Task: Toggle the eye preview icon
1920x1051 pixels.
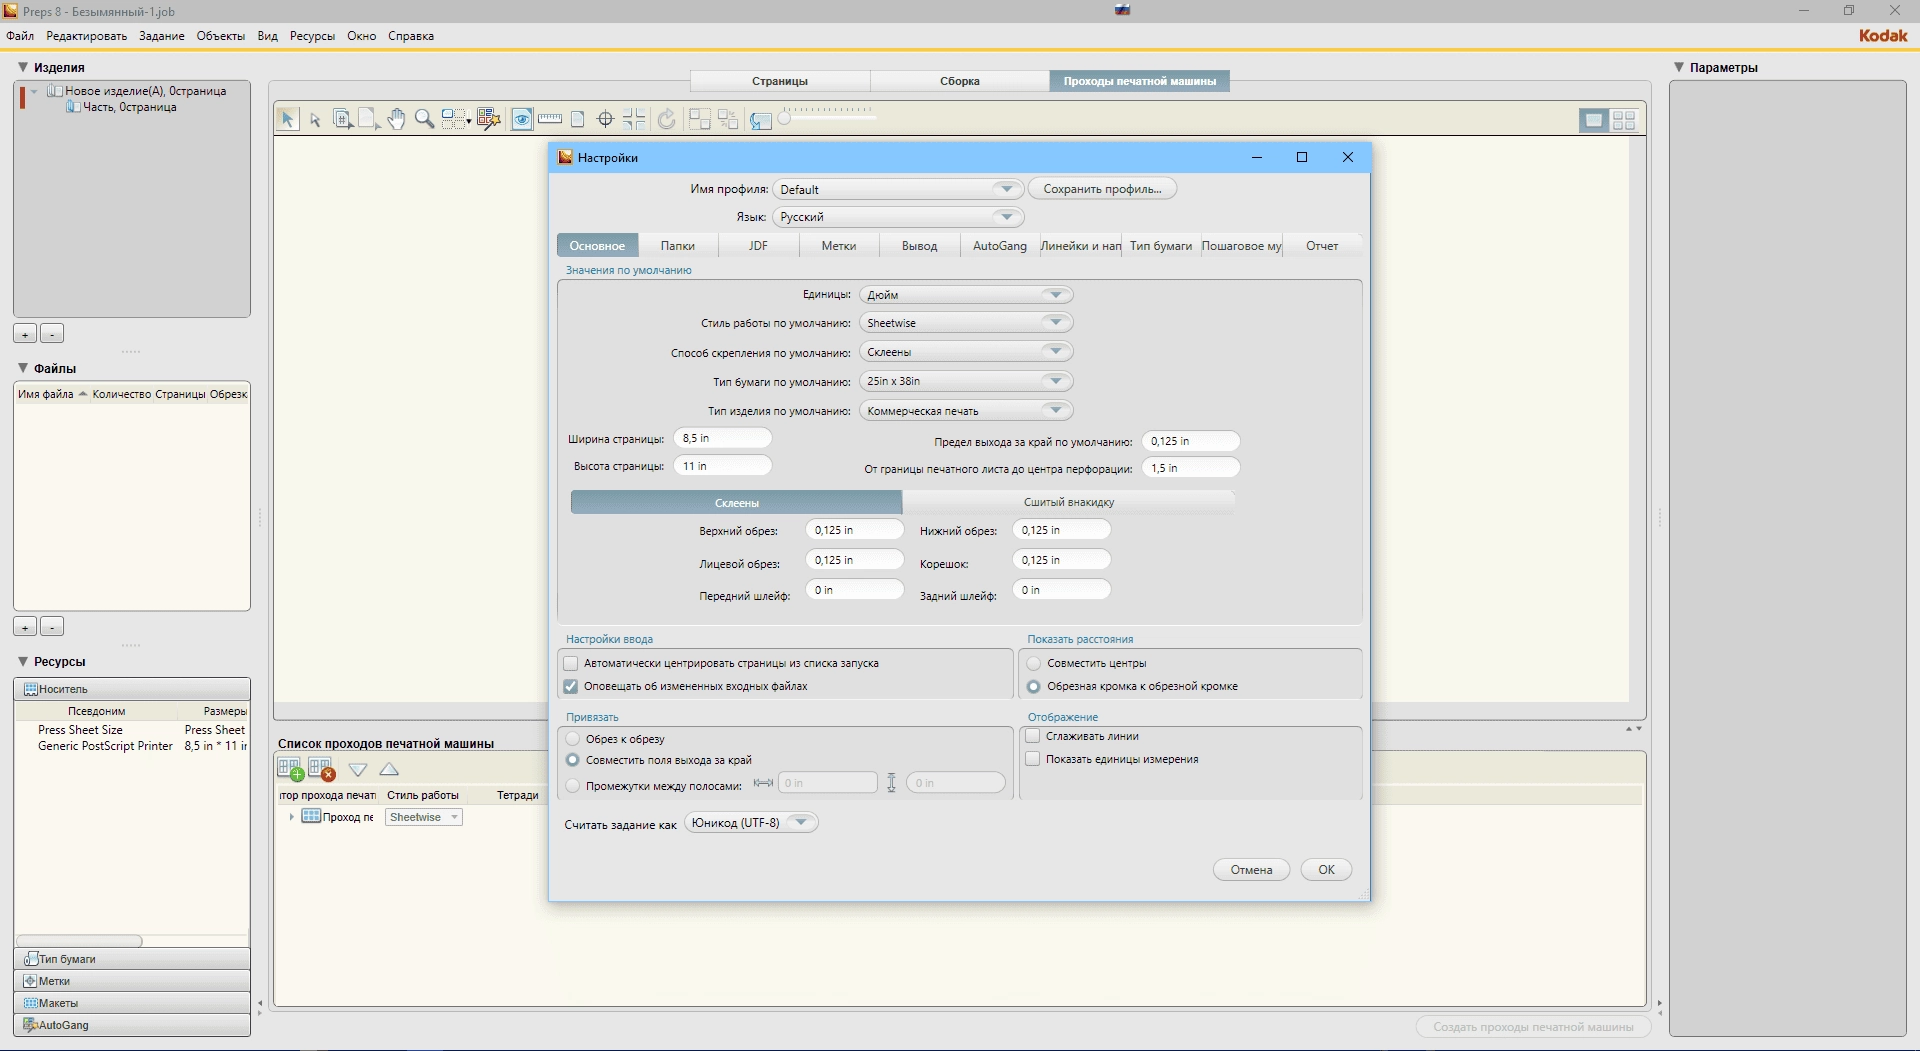Action: point(522,120)
